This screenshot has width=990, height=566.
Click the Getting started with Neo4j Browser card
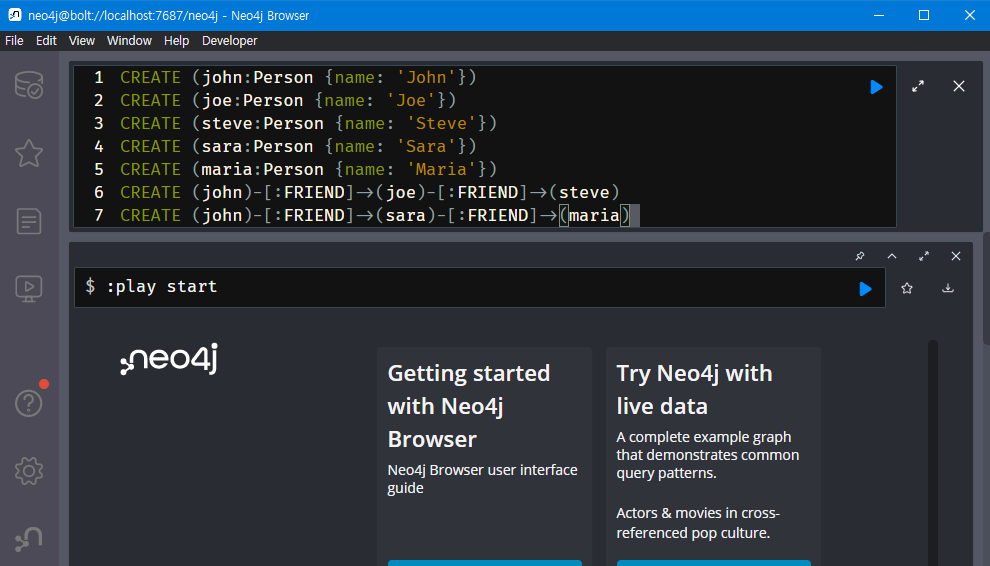[484, 456]
